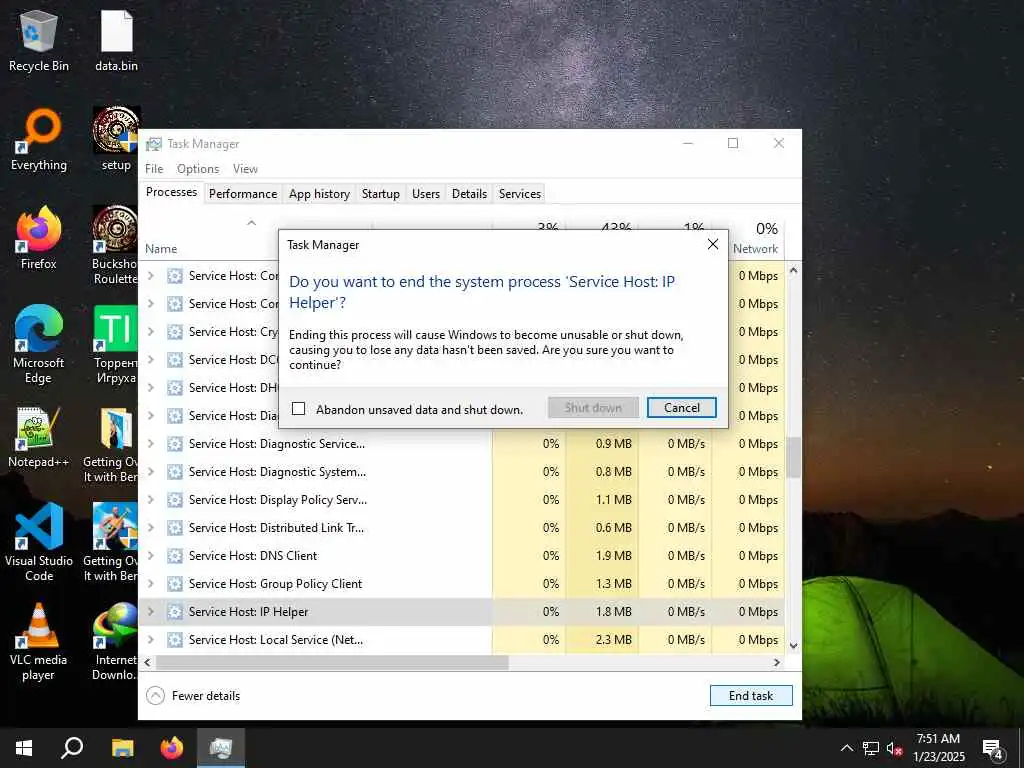
Task: Expand Service Host: Diagnostic Service... row
Action: click(x=151, y=443)
